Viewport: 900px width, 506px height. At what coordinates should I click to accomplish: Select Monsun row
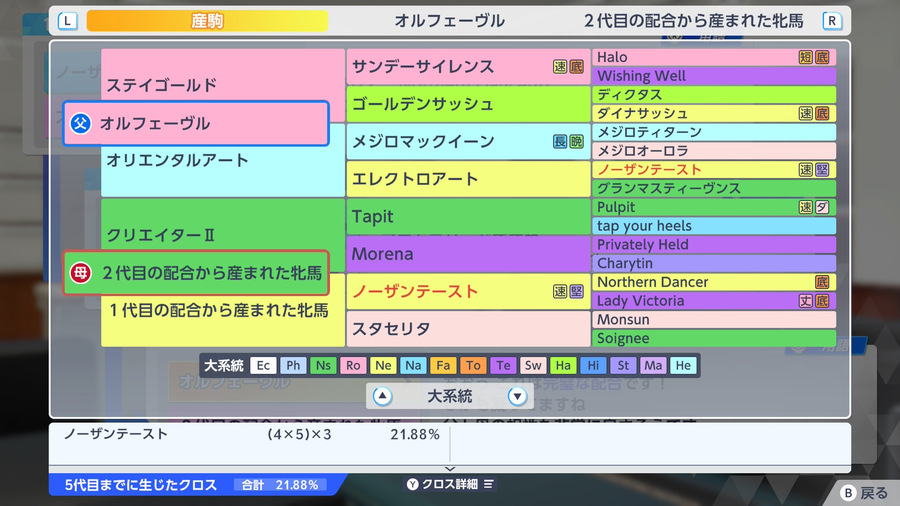coord(714,320)
